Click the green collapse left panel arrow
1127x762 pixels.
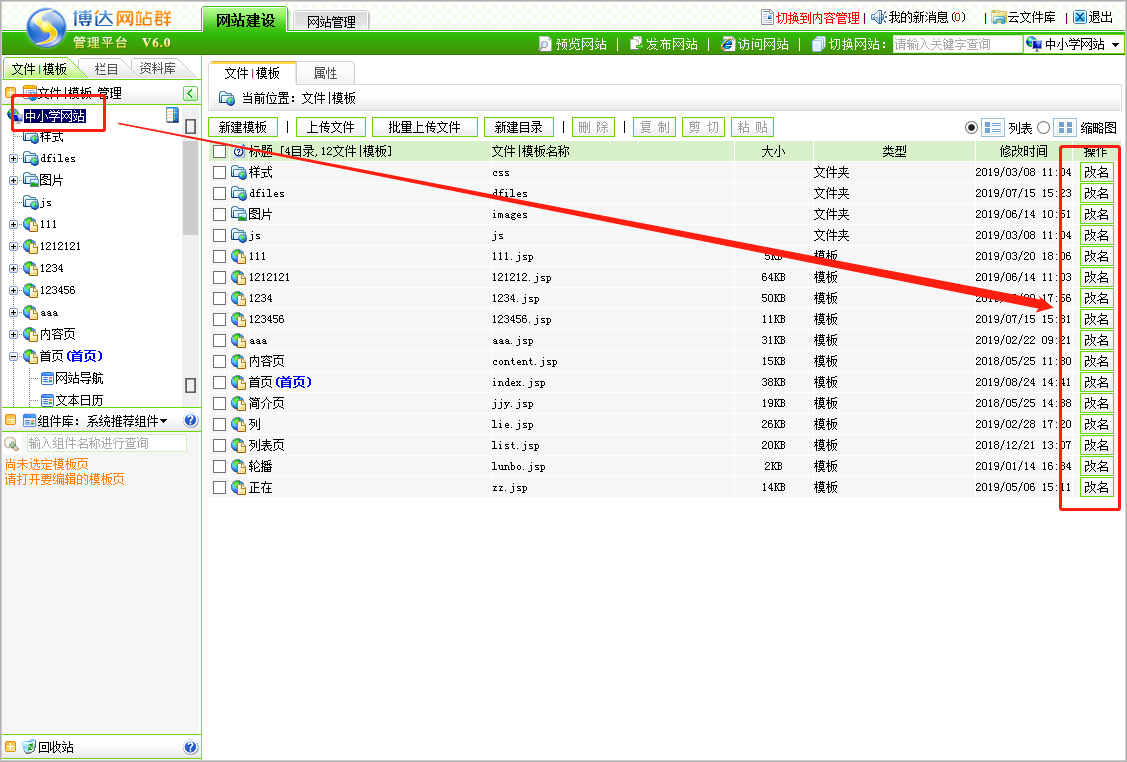190,93
